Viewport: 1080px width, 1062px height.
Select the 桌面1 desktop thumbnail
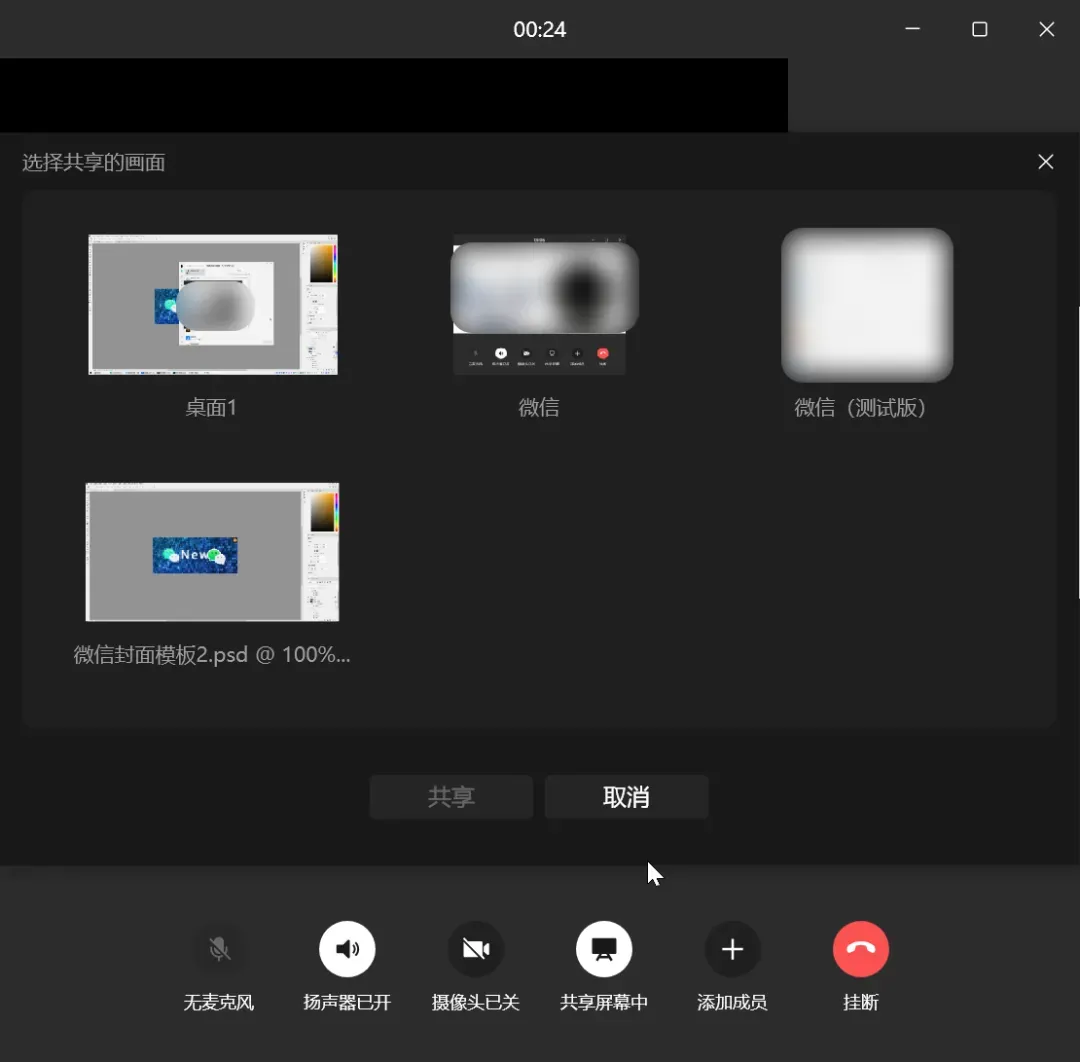[x=213, y=304]
